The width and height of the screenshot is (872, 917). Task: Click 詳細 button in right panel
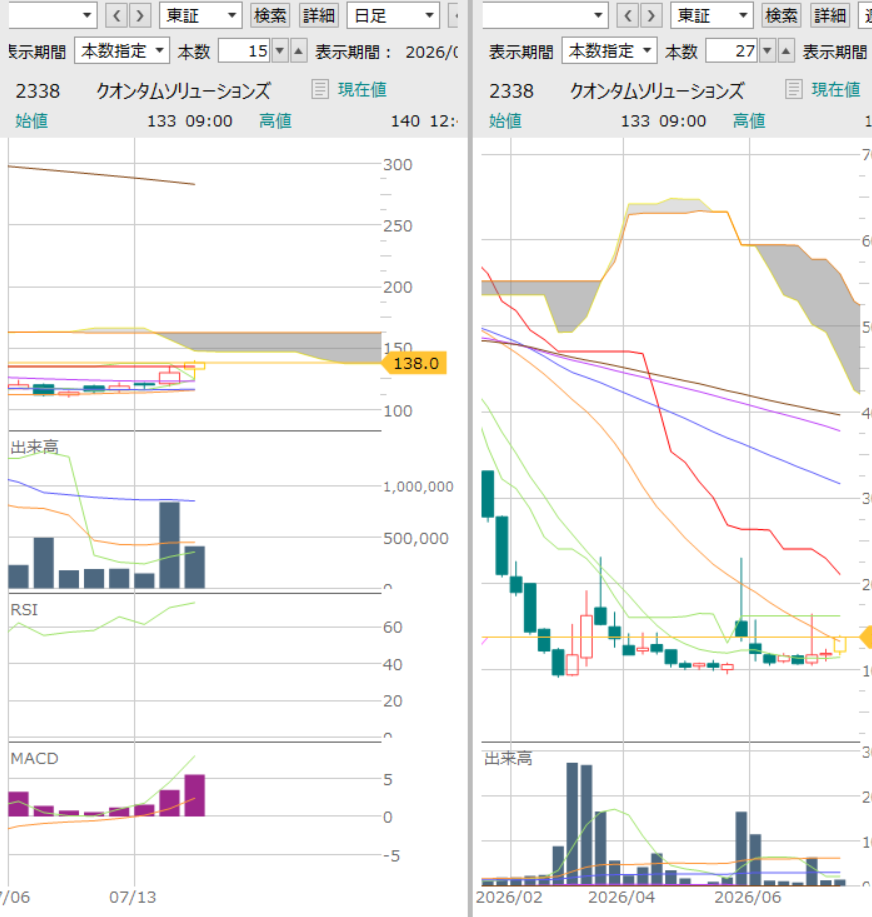pyautogui.click(x=830, y=16)
